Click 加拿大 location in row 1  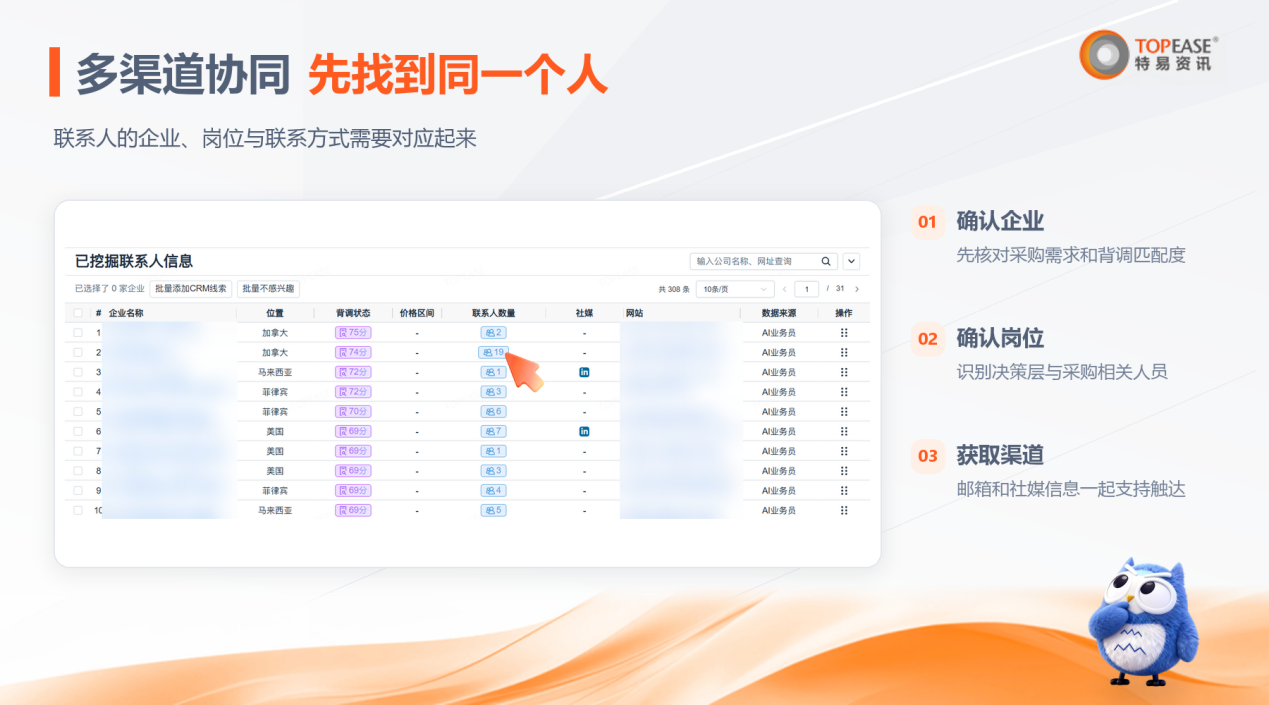275,332
